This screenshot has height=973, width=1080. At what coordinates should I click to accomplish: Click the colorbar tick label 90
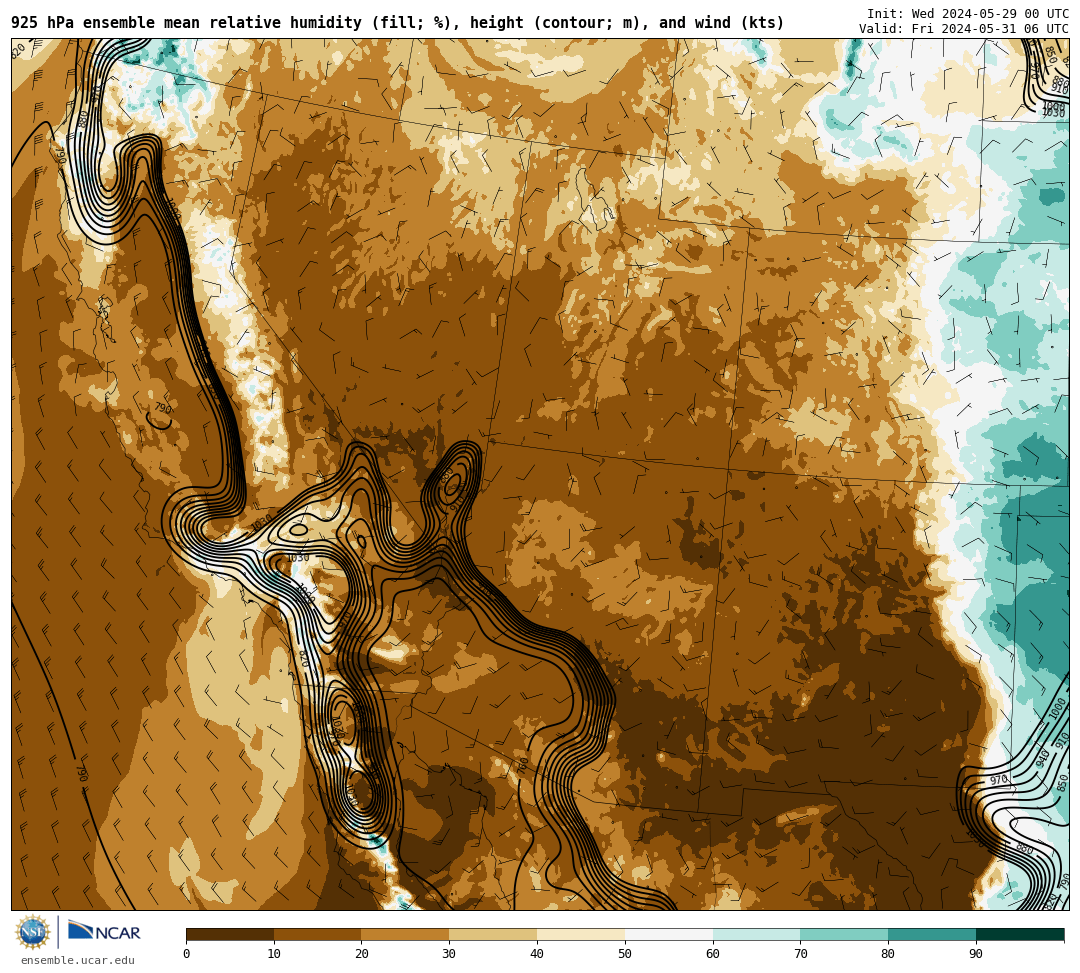(976, 954)
